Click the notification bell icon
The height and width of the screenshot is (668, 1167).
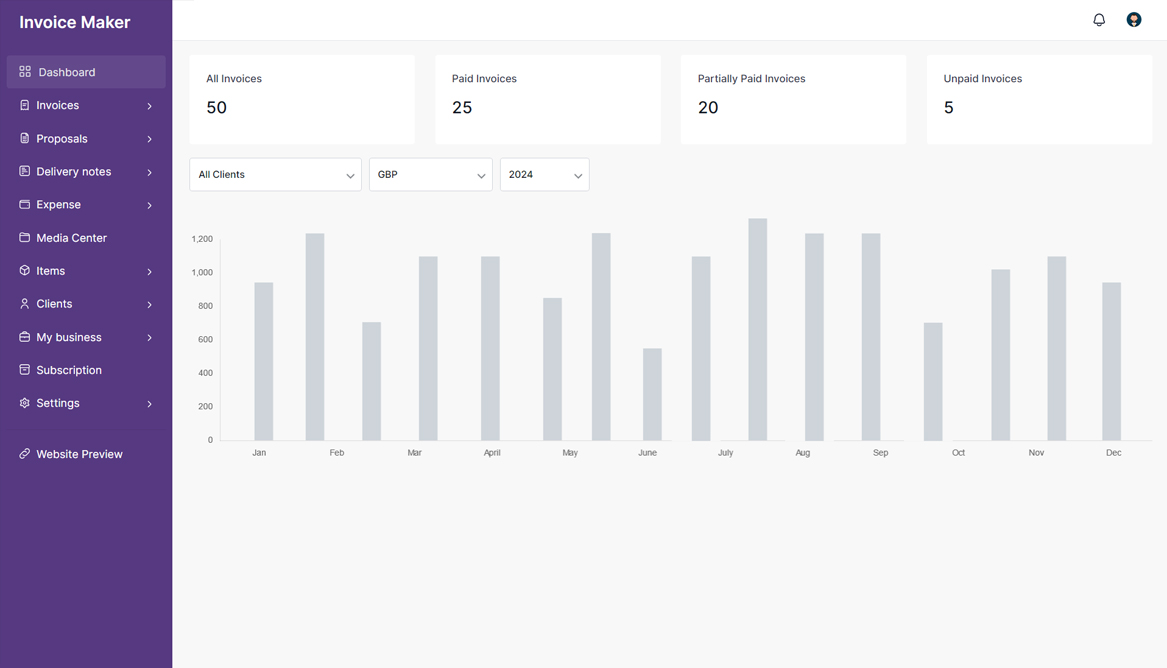pyautogui.click(x=1099, y=20)
